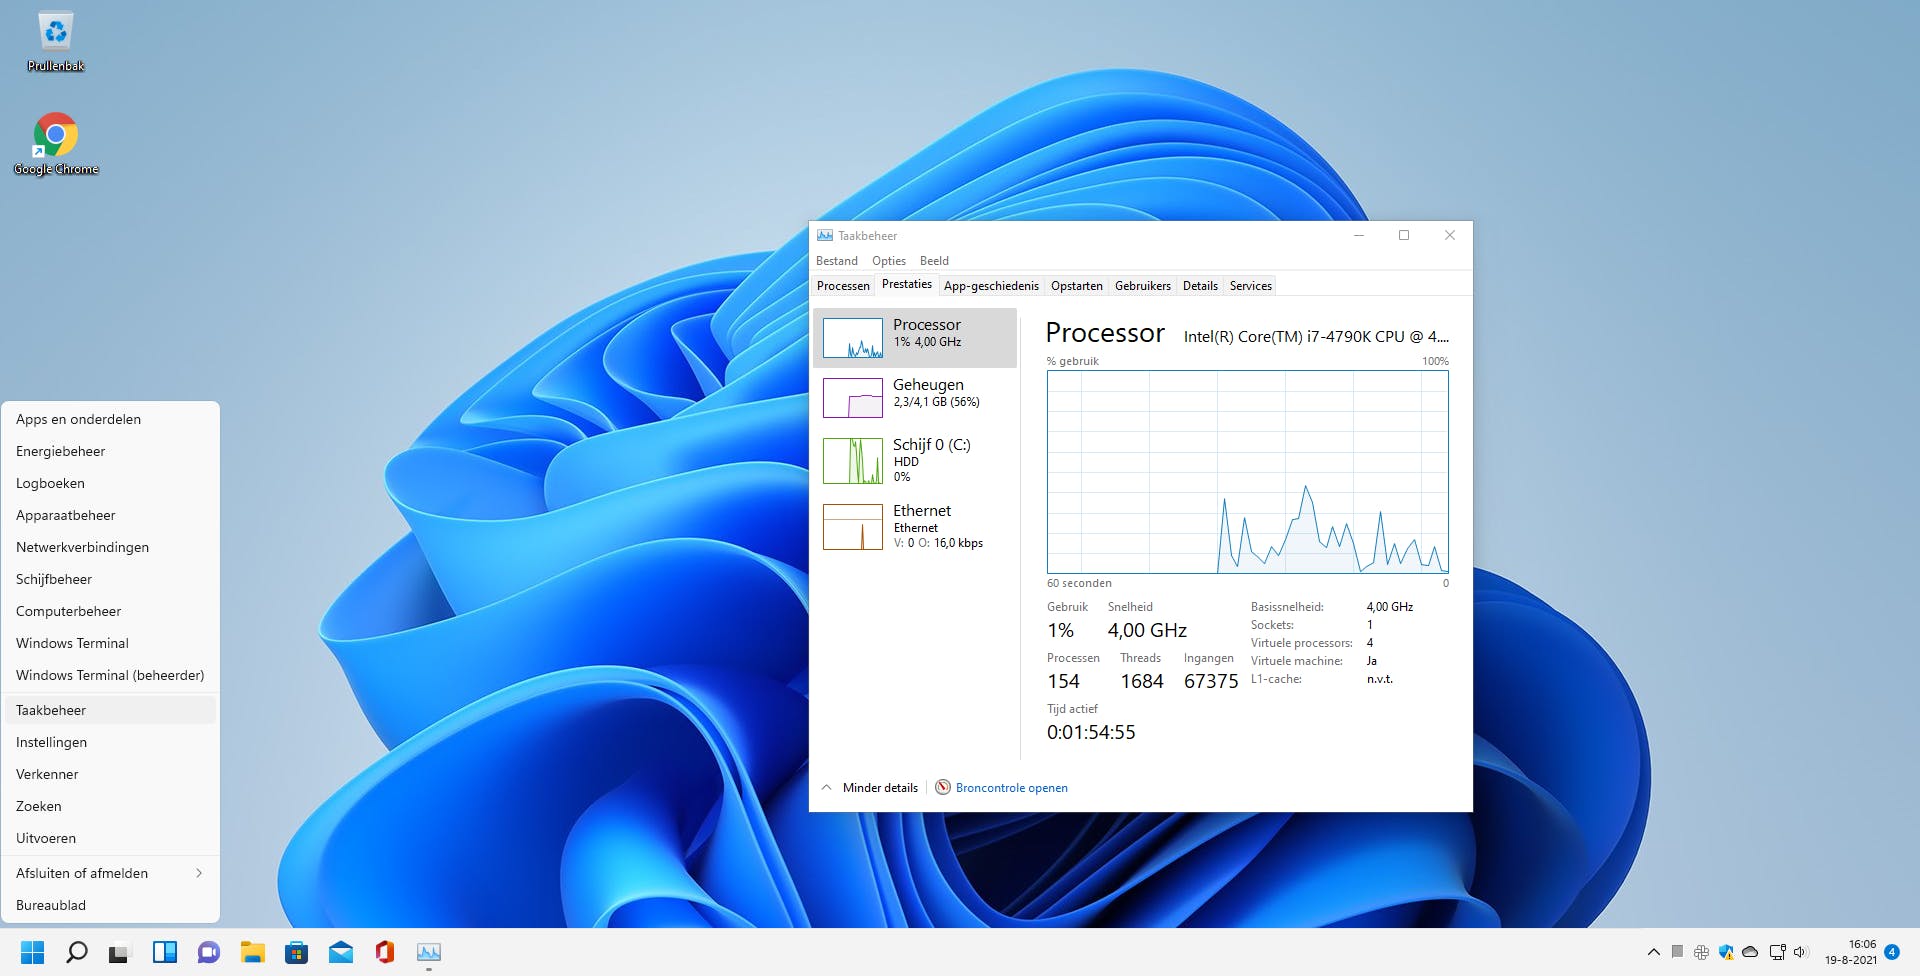The width and height of the screenshot is (1920, 976).
Task: Click the Threads count 1684
Action: coord(1142,682)
